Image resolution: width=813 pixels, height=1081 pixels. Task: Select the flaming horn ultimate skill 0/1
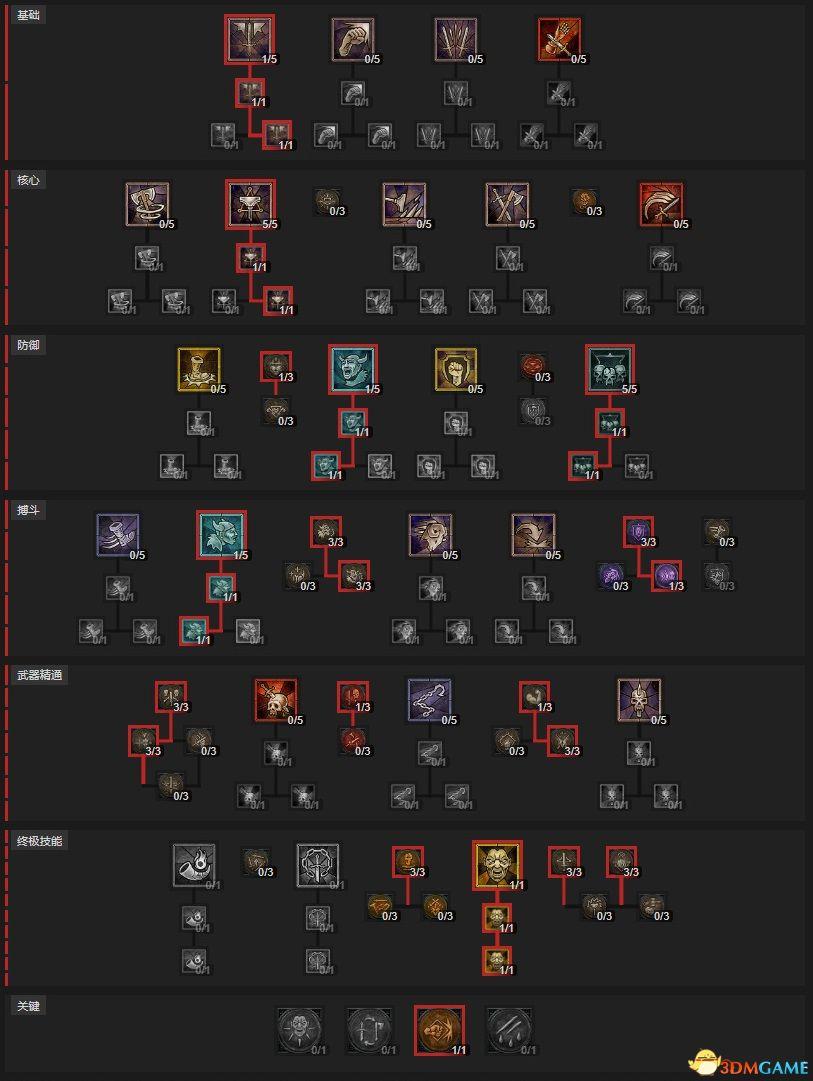[x=194, y=865]
